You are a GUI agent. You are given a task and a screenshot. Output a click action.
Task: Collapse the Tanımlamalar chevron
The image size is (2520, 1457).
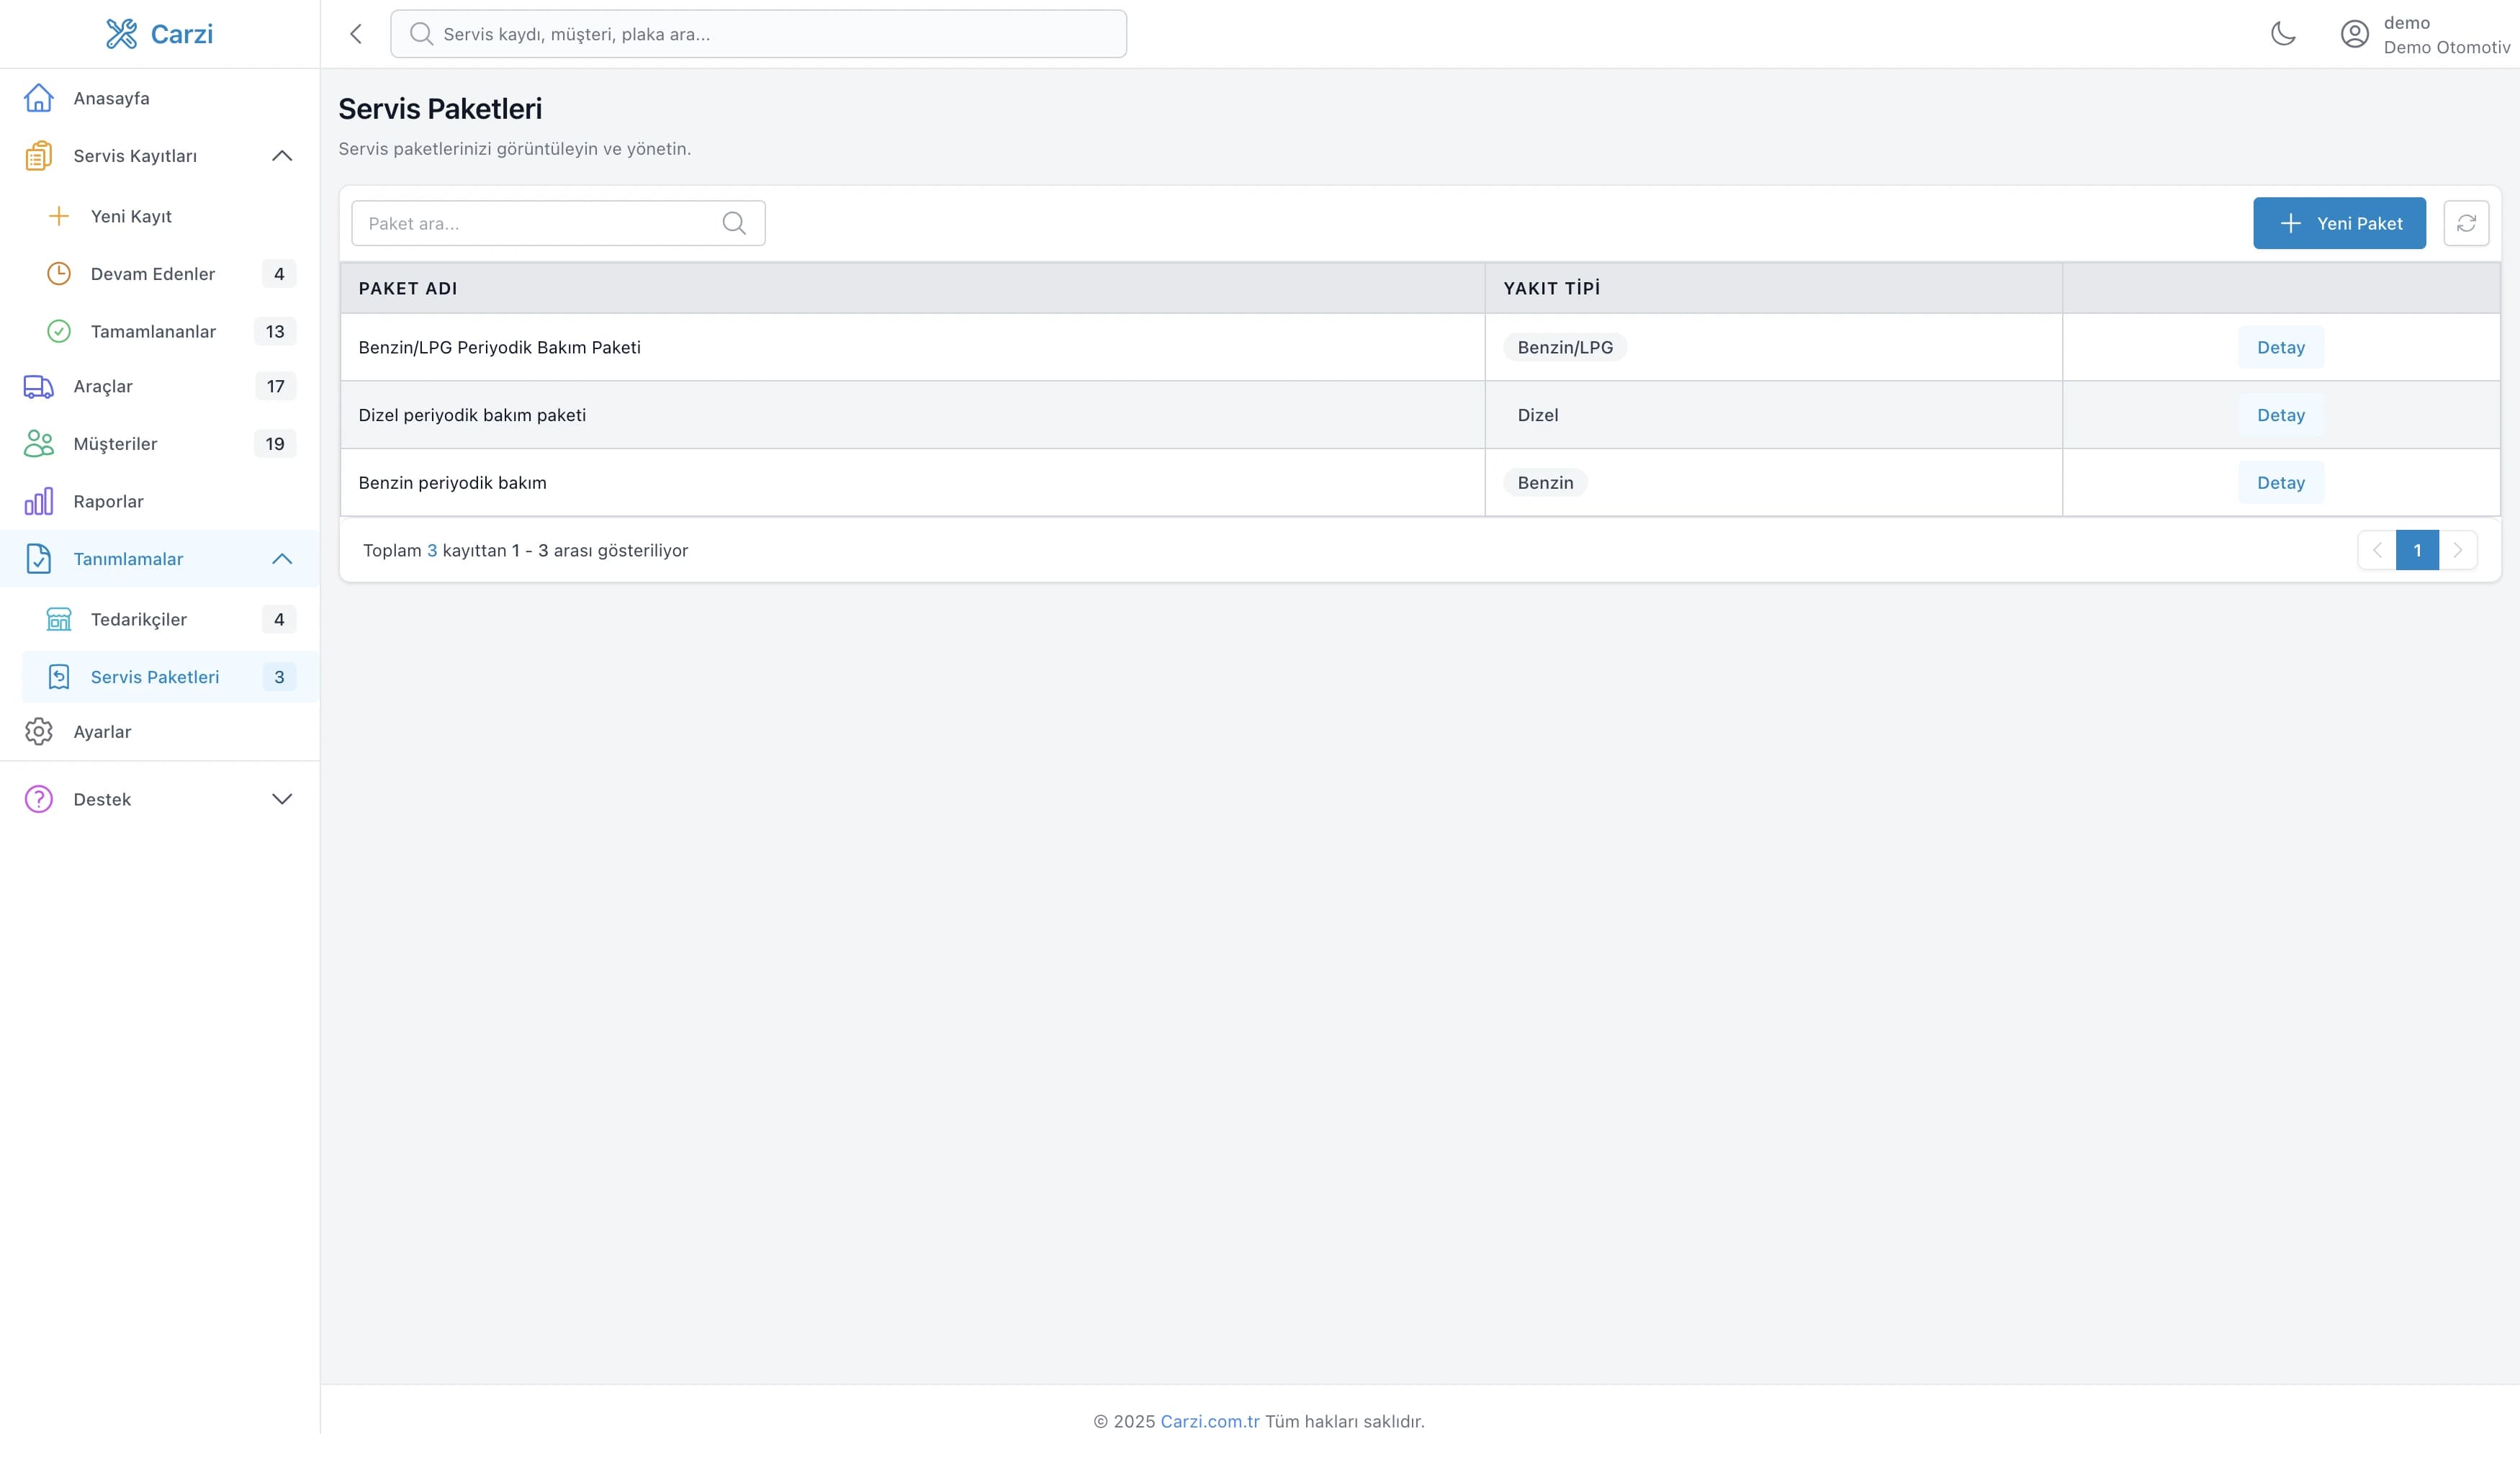click(x=282, y=559)
